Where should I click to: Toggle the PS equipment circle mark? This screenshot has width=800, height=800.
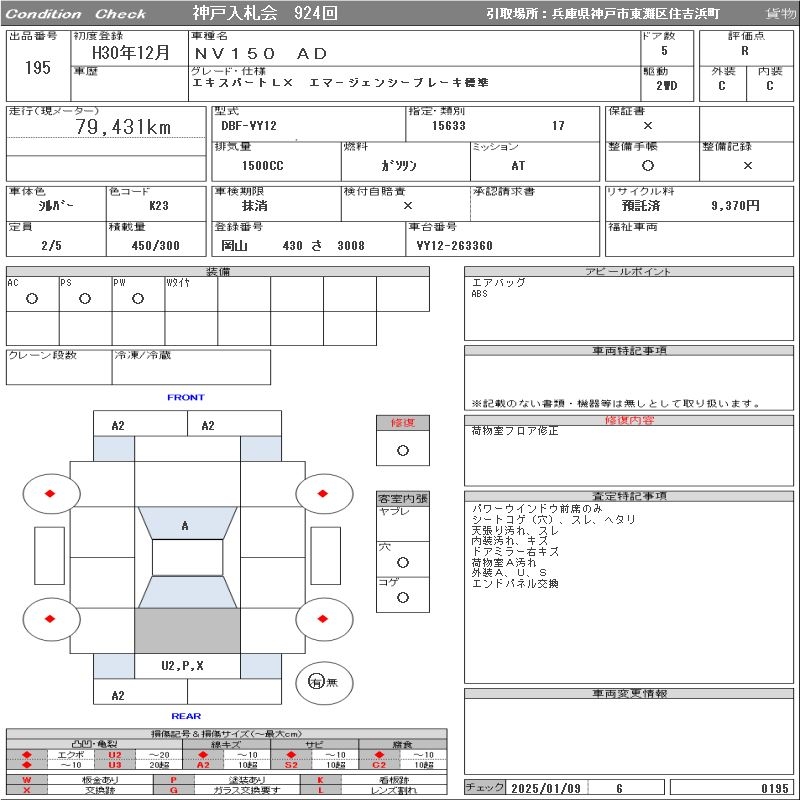tap(85, 298)
